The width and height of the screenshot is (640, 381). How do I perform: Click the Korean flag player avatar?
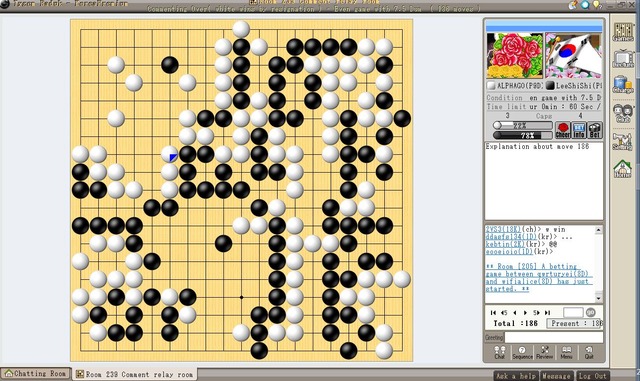(x=573, y=56)
